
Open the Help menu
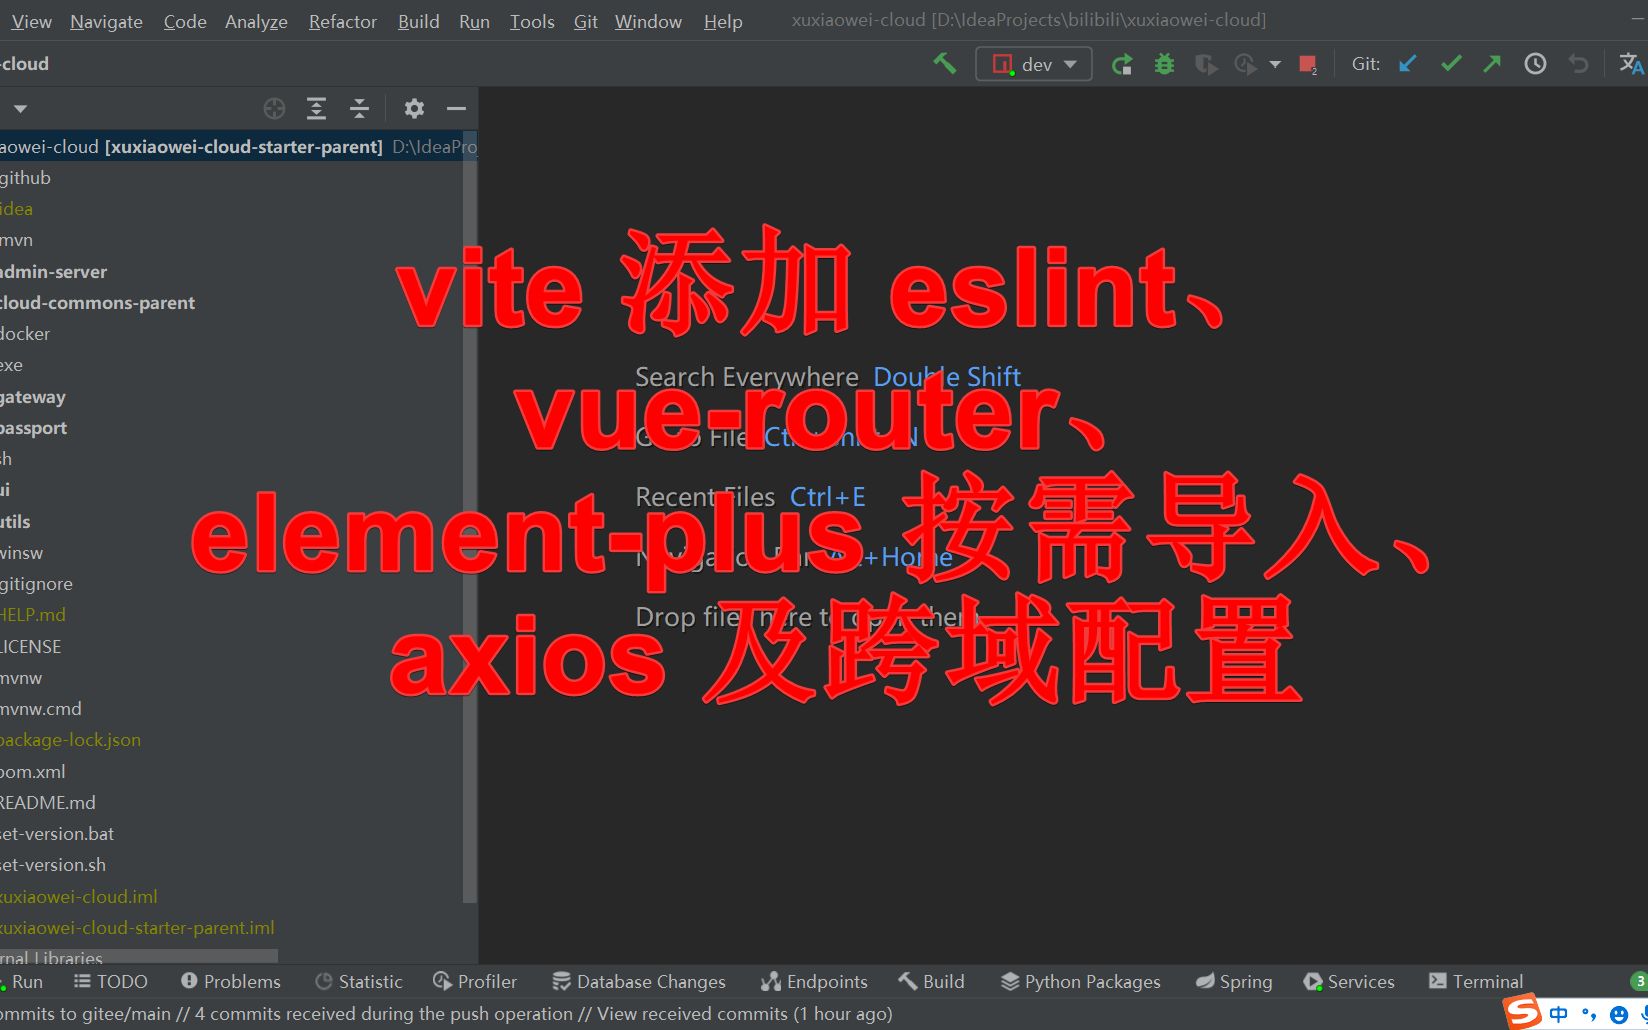[722, 21]
